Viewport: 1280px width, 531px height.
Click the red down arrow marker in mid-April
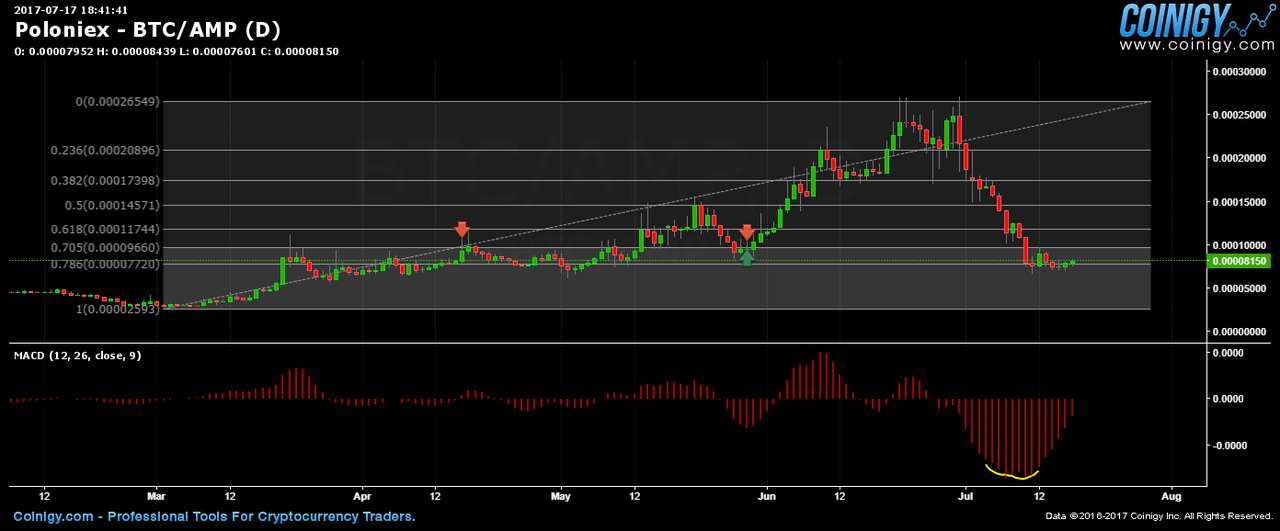[x=462, y=231]
